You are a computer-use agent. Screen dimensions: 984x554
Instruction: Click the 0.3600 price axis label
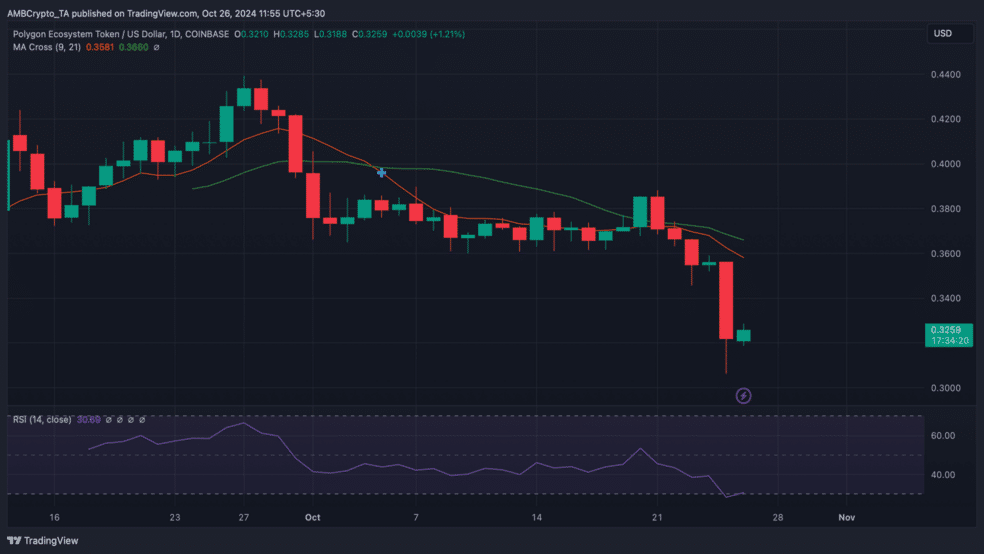pos(945,254)
